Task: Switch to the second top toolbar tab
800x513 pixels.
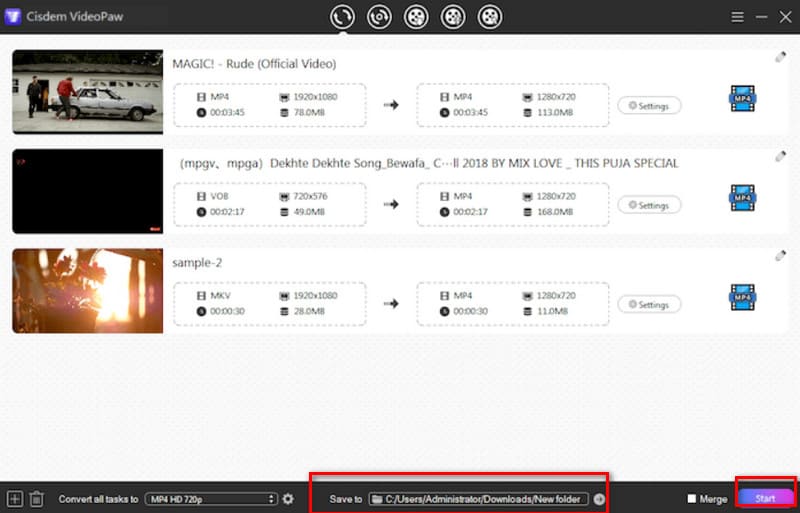Action: 379,16
